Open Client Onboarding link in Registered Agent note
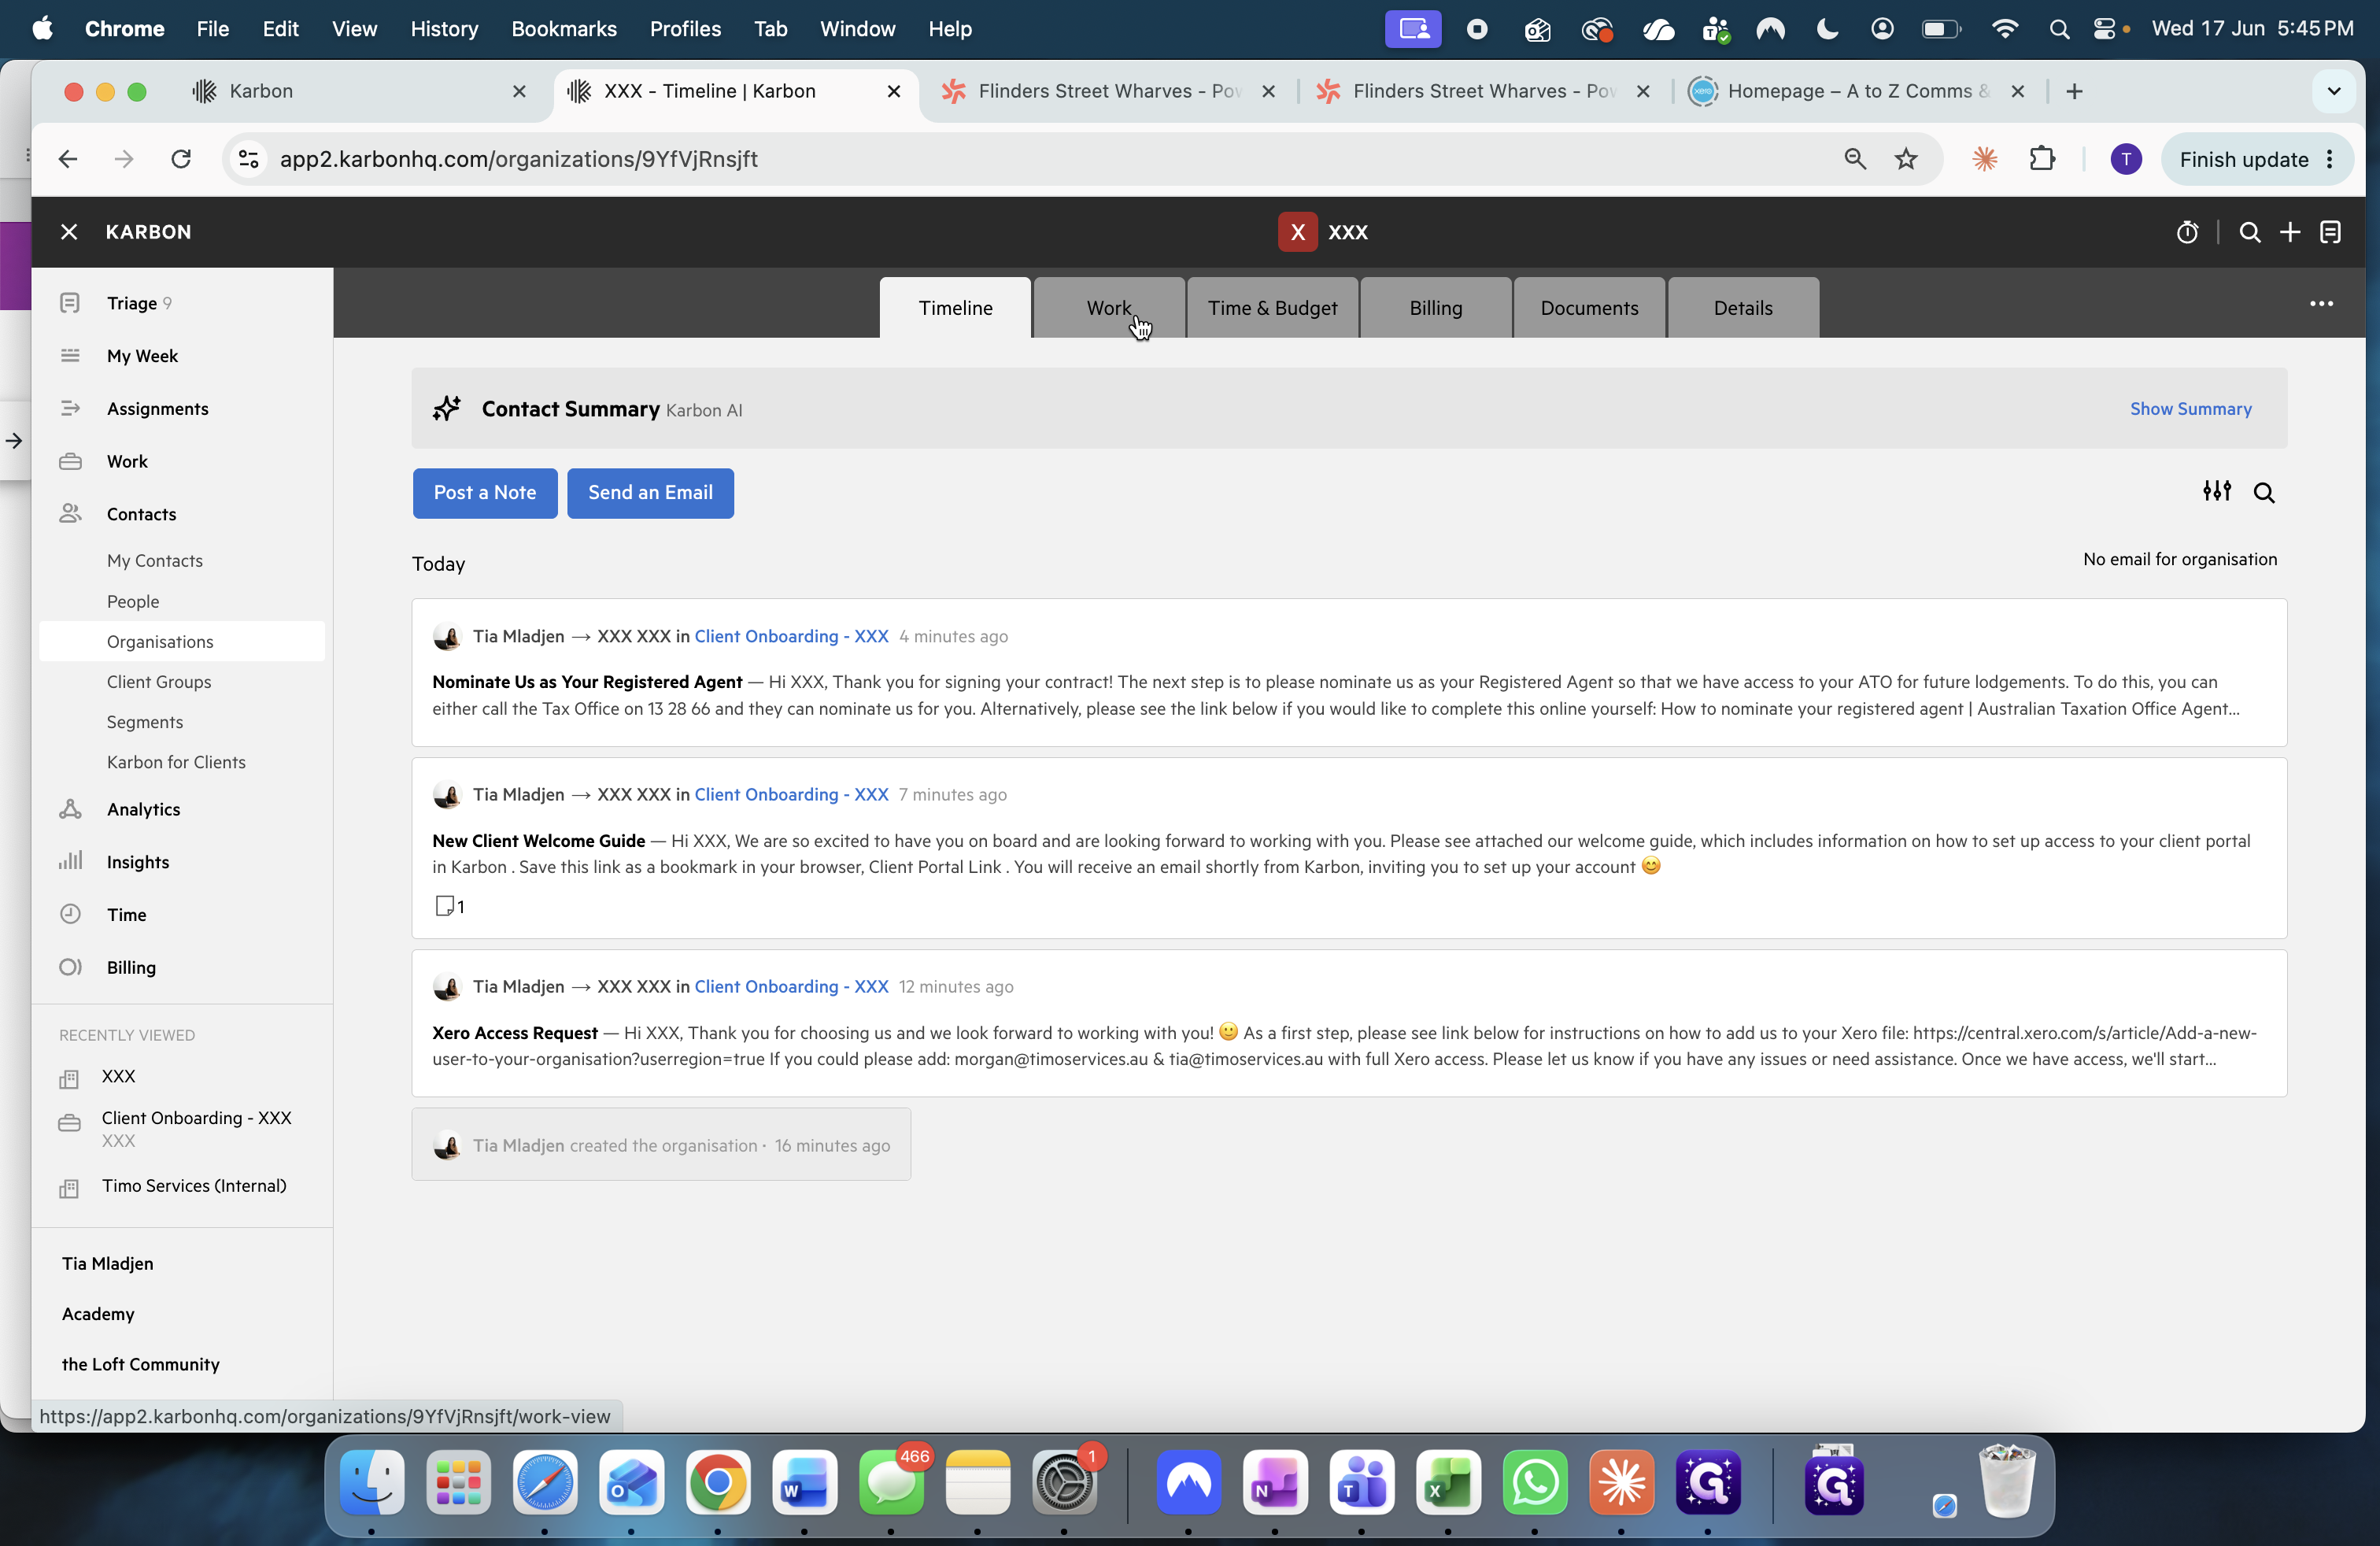This screenshot has width=2380, height=1546. point(791,636)
